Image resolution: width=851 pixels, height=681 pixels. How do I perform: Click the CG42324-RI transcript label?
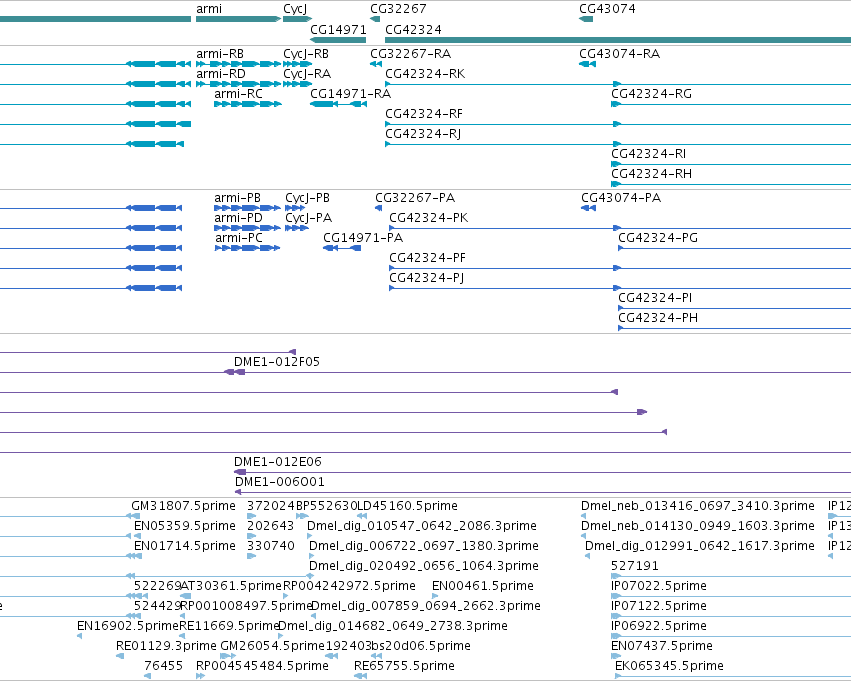(x=649, y=154)
